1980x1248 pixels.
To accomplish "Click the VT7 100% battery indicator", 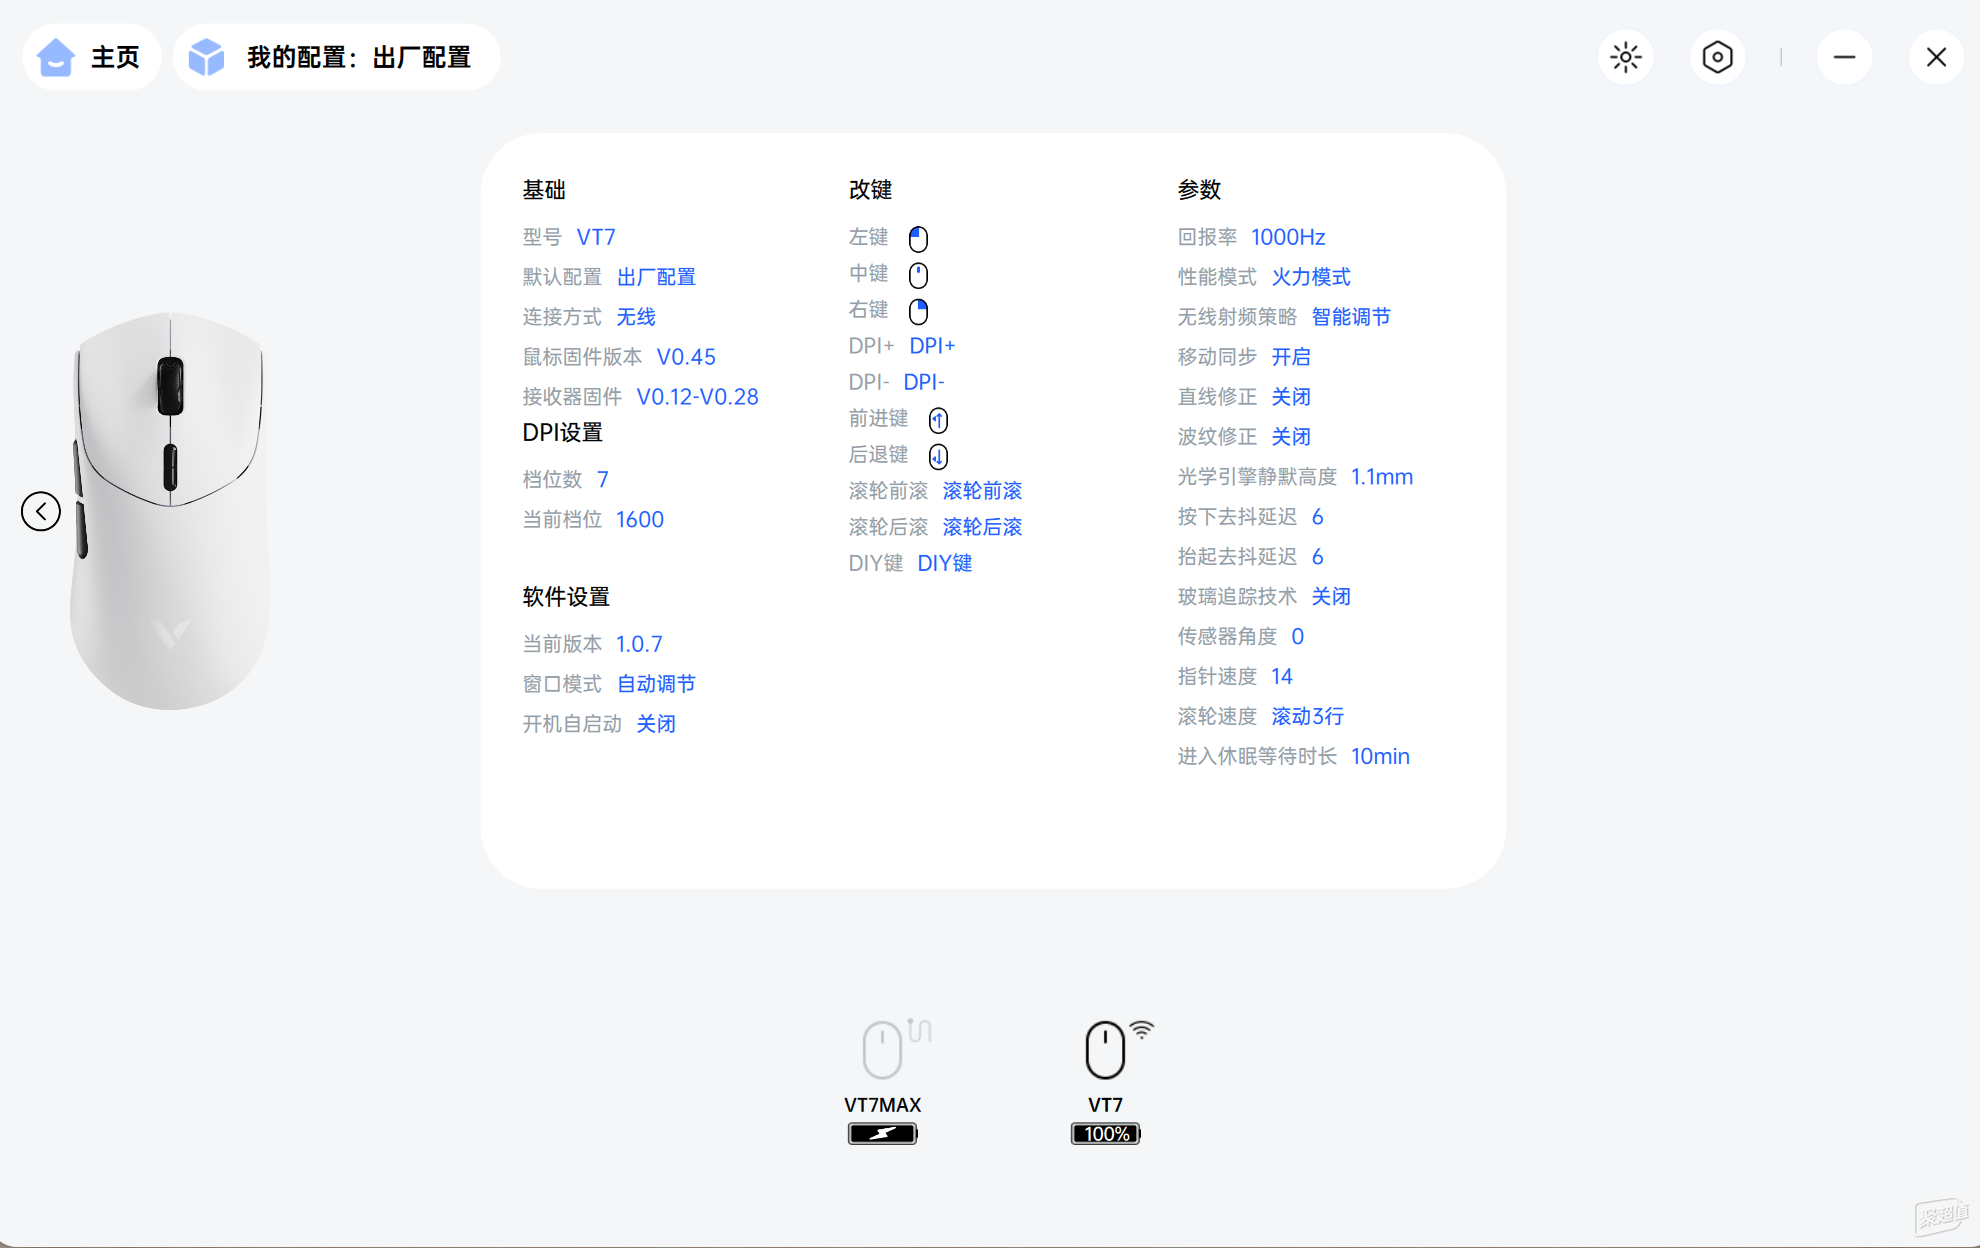I will tap(1105, 1133).
